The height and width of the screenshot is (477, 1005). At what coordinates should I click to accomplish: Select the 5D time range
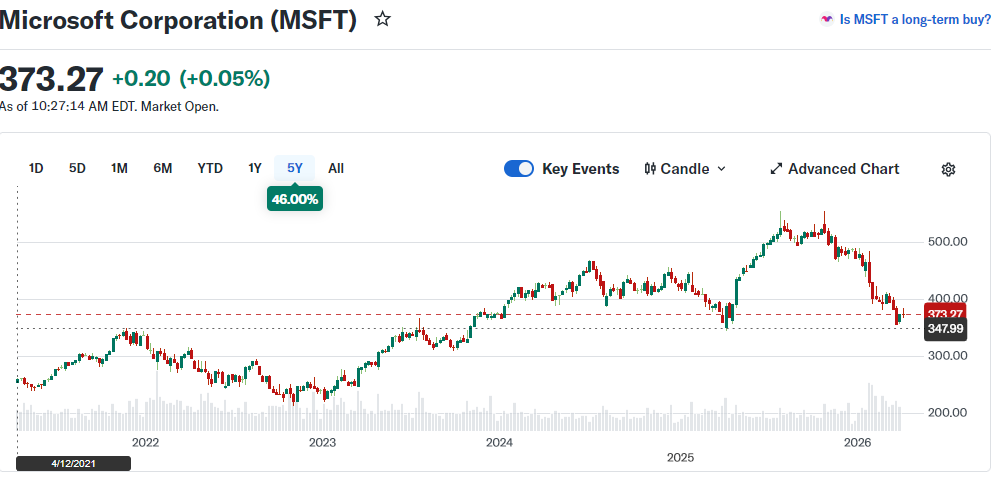pyautogui.click(x=77, y=168)
